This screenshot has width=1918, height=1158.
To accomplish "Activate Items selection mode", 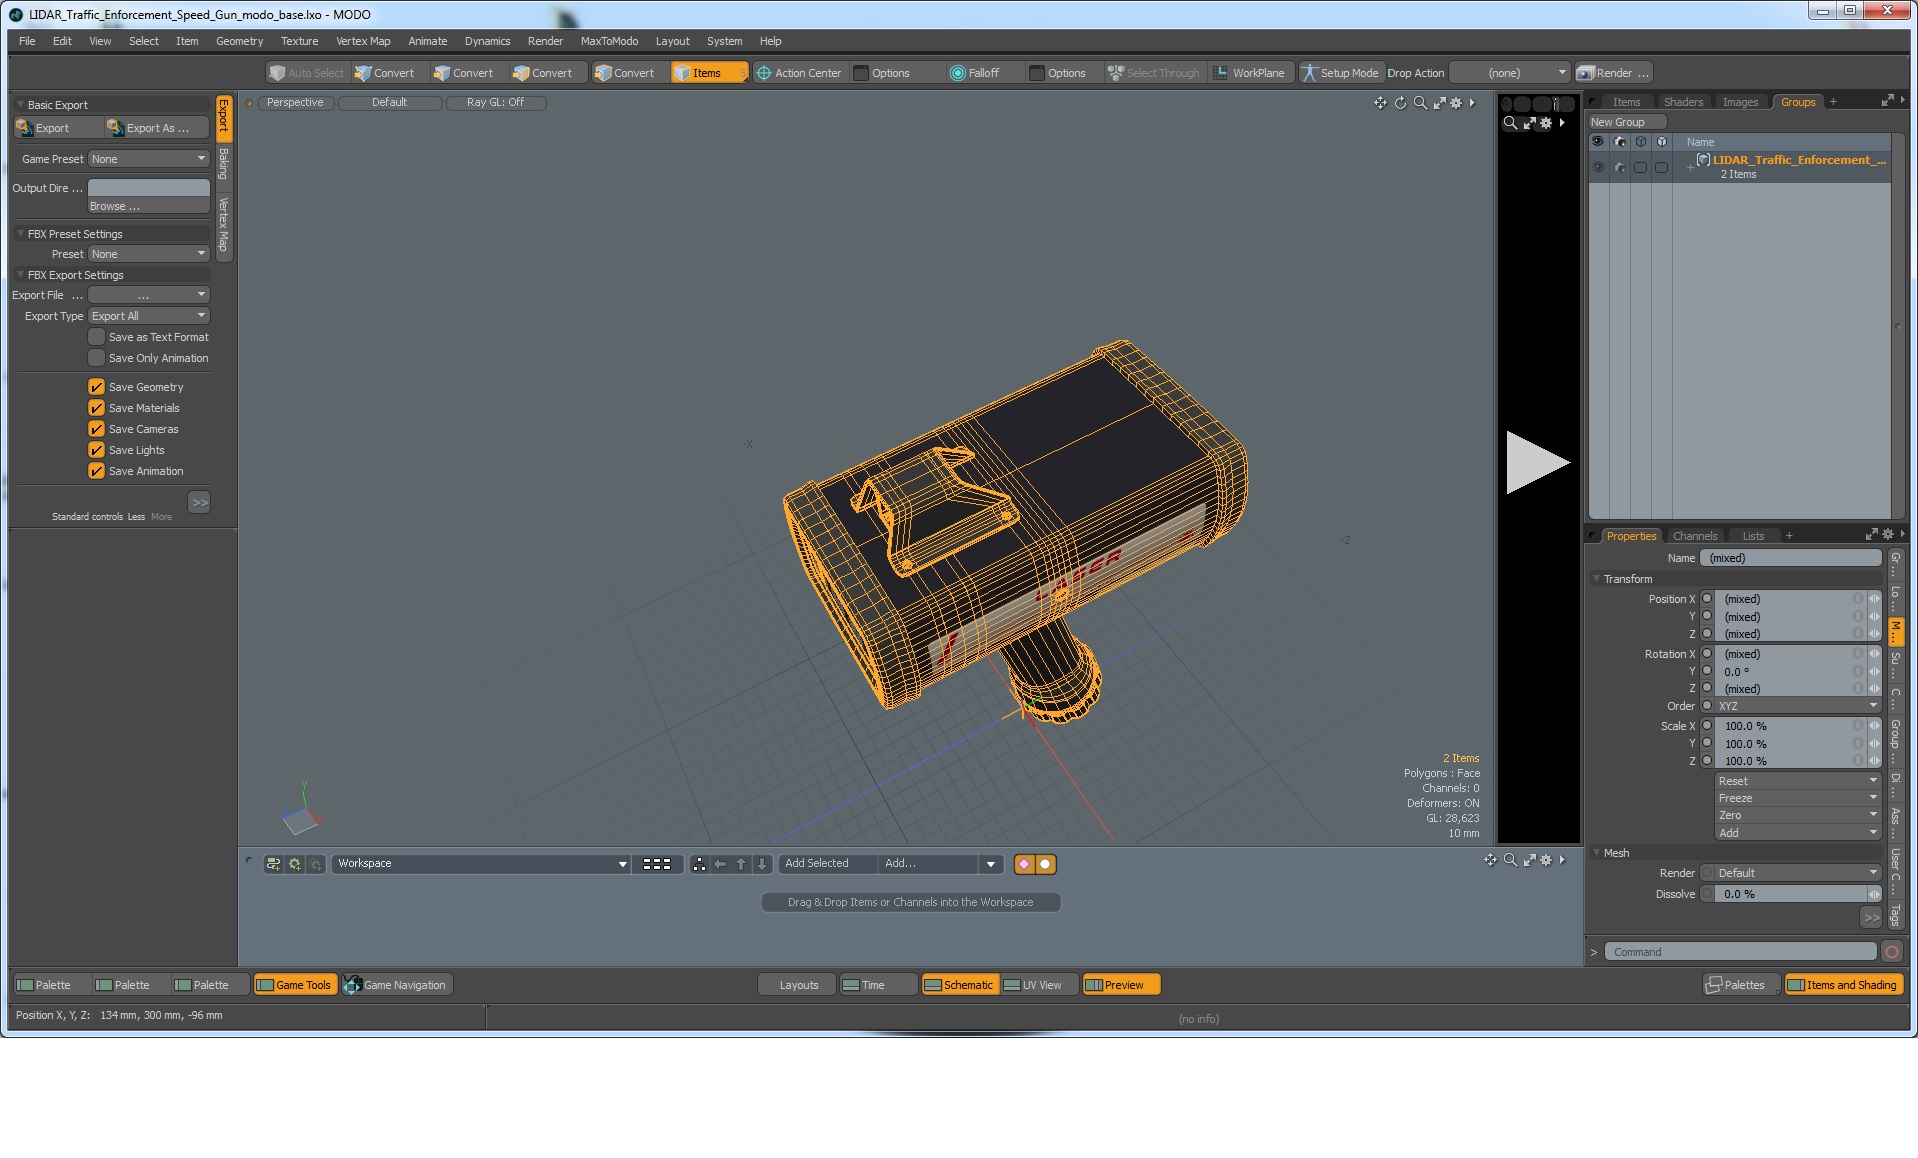I will pos(709,73).
